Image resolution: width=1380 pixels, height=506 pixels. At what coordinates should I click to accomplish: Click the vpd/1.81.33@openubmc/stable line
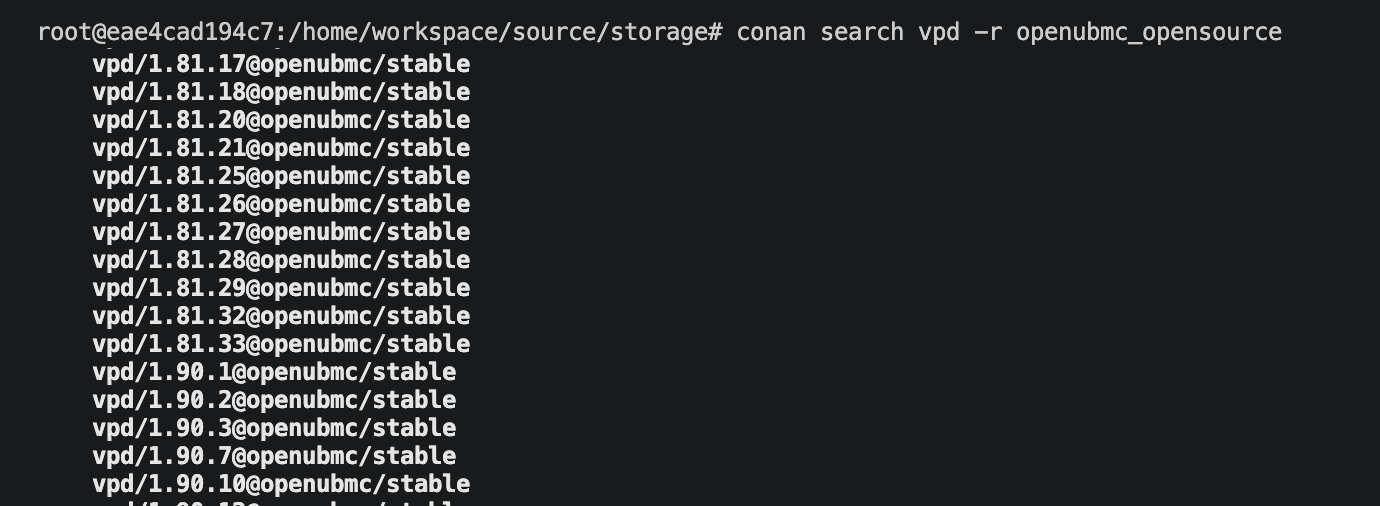[281, 345]
